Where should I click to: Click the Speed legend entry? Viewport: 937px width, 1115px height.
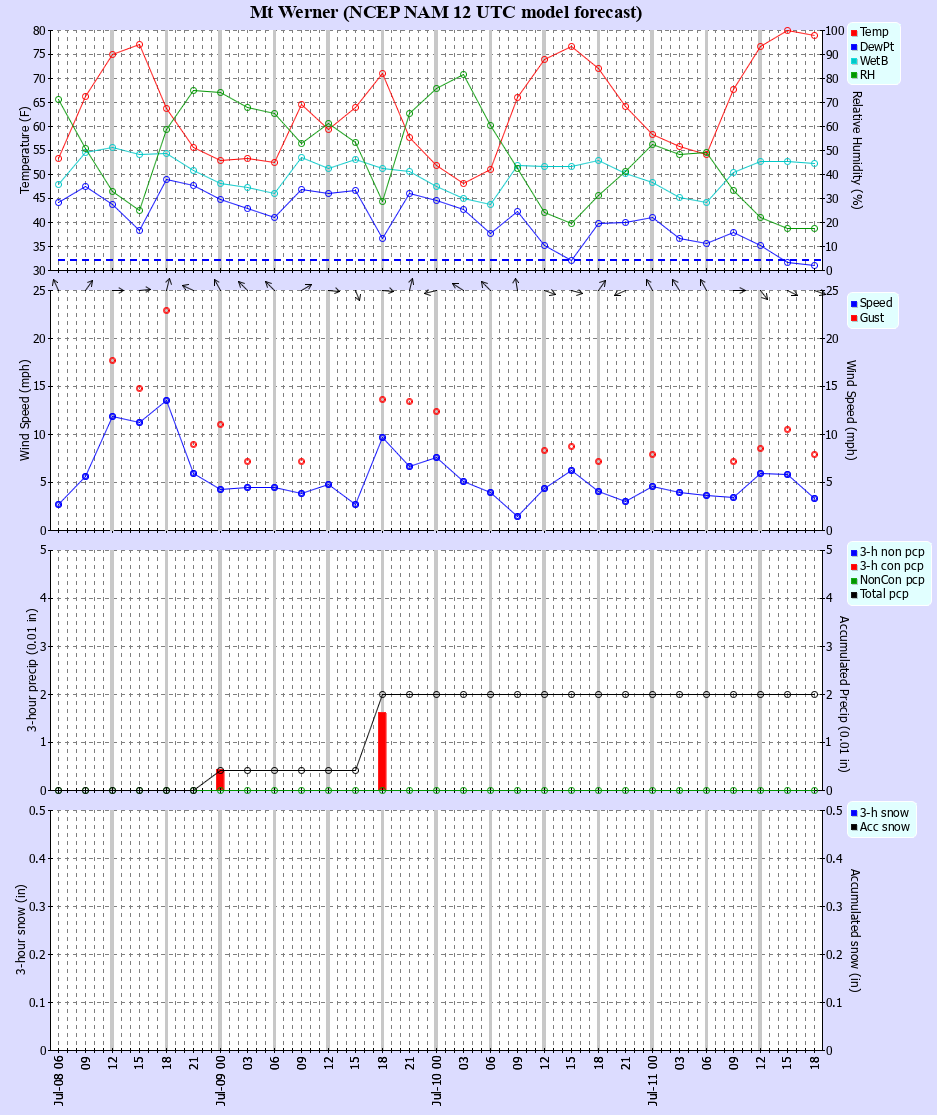click(x=871, y=303)
